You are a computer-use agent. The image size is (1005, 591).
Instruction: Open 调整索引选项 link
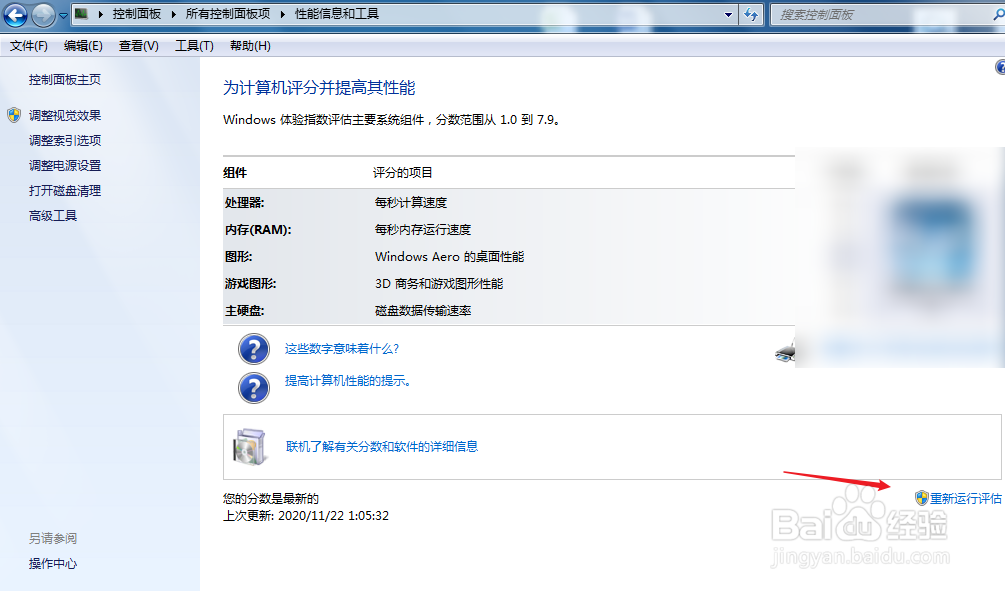click(65, 140)
